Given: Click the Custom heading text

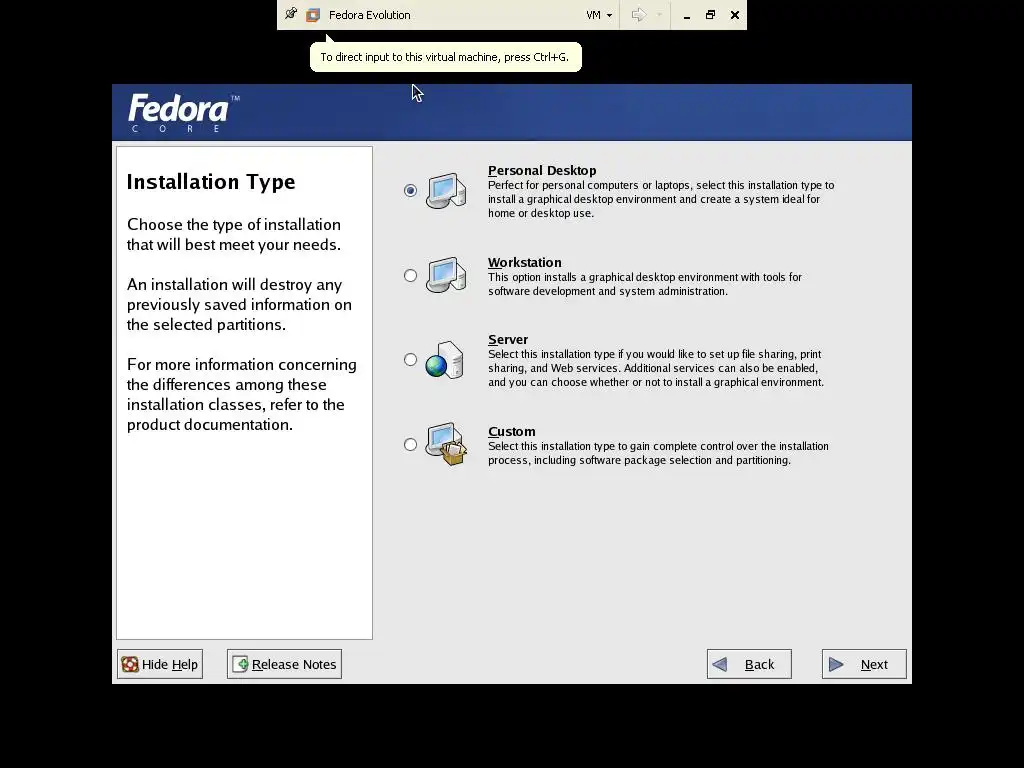Looking at the screenshot, I should tap(511, 432).
